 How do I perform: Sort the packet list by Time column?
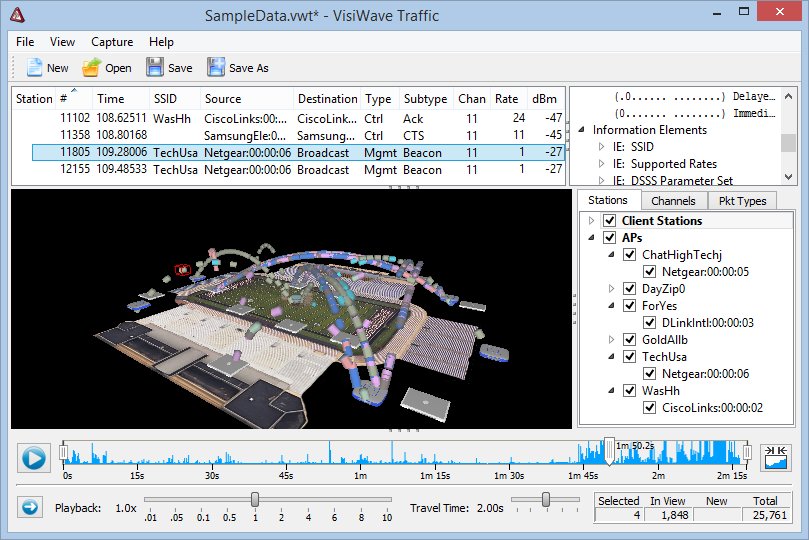(121, 99)
